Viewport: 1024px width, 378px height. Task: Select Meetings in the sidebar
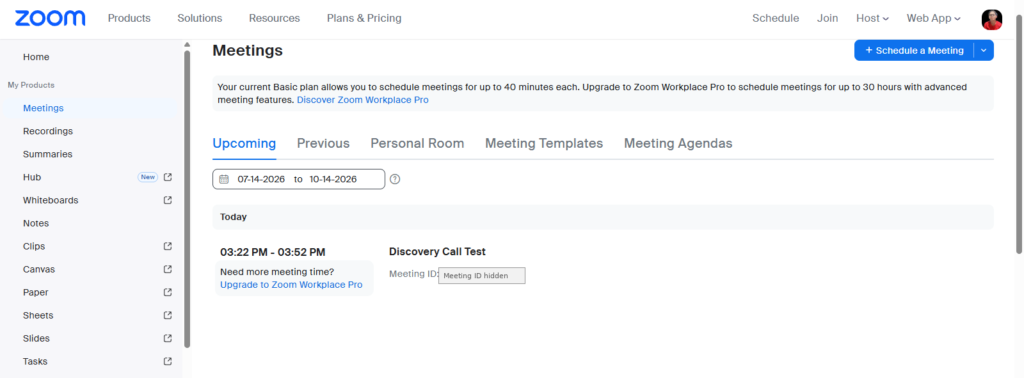[x=43, y=108]
